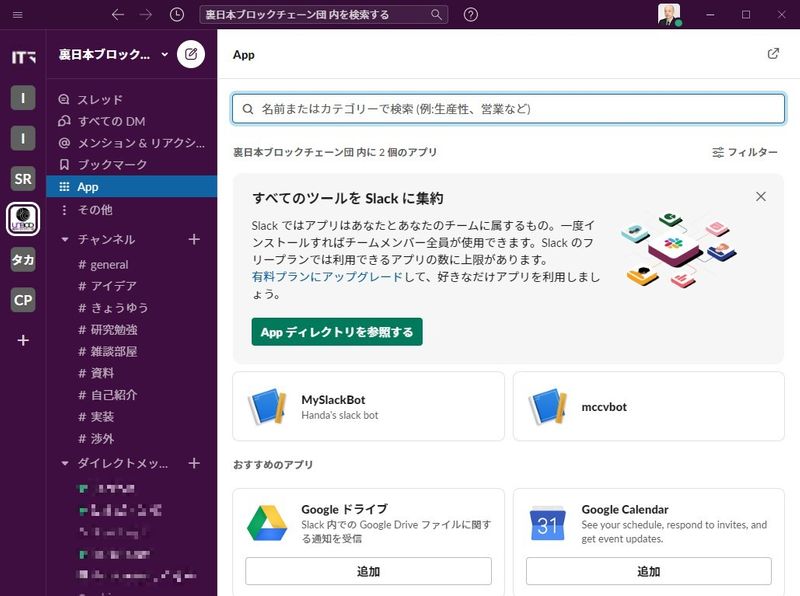Add a channel using the plus icon
The height and width of the screenshot is (596, 800).
tap(195, 240)
